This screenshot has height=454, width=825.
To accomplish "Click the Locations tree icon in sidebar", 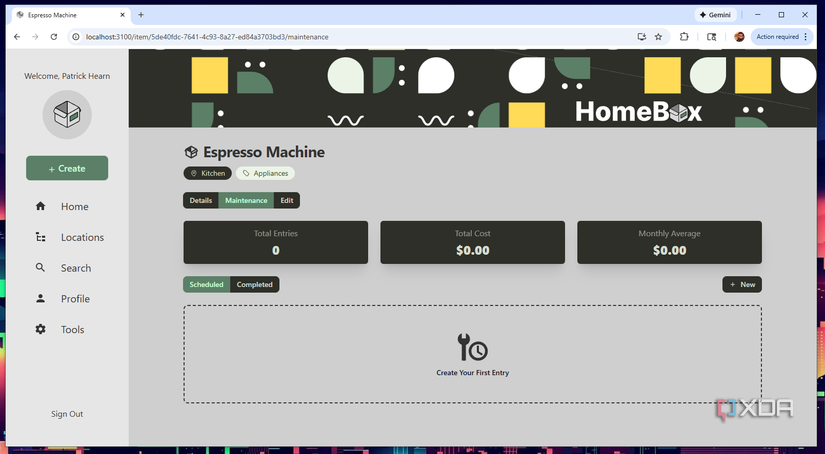I will [x=41, y=237].
